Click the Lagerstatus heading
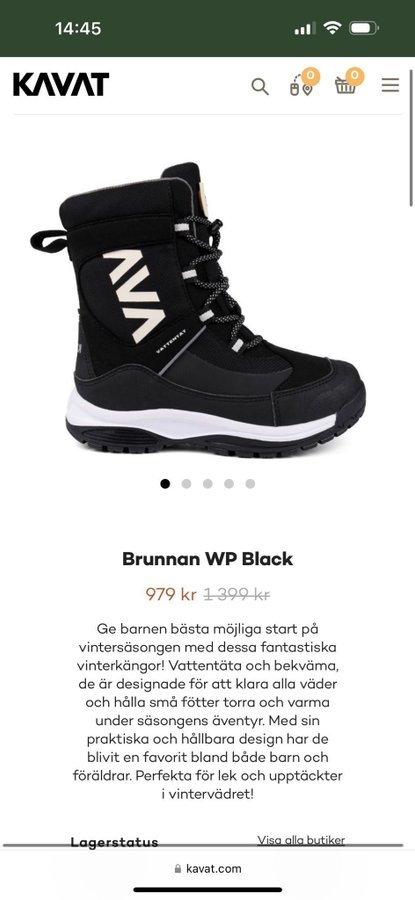Screen dimensions: 415x900 (x=114, y=842)
